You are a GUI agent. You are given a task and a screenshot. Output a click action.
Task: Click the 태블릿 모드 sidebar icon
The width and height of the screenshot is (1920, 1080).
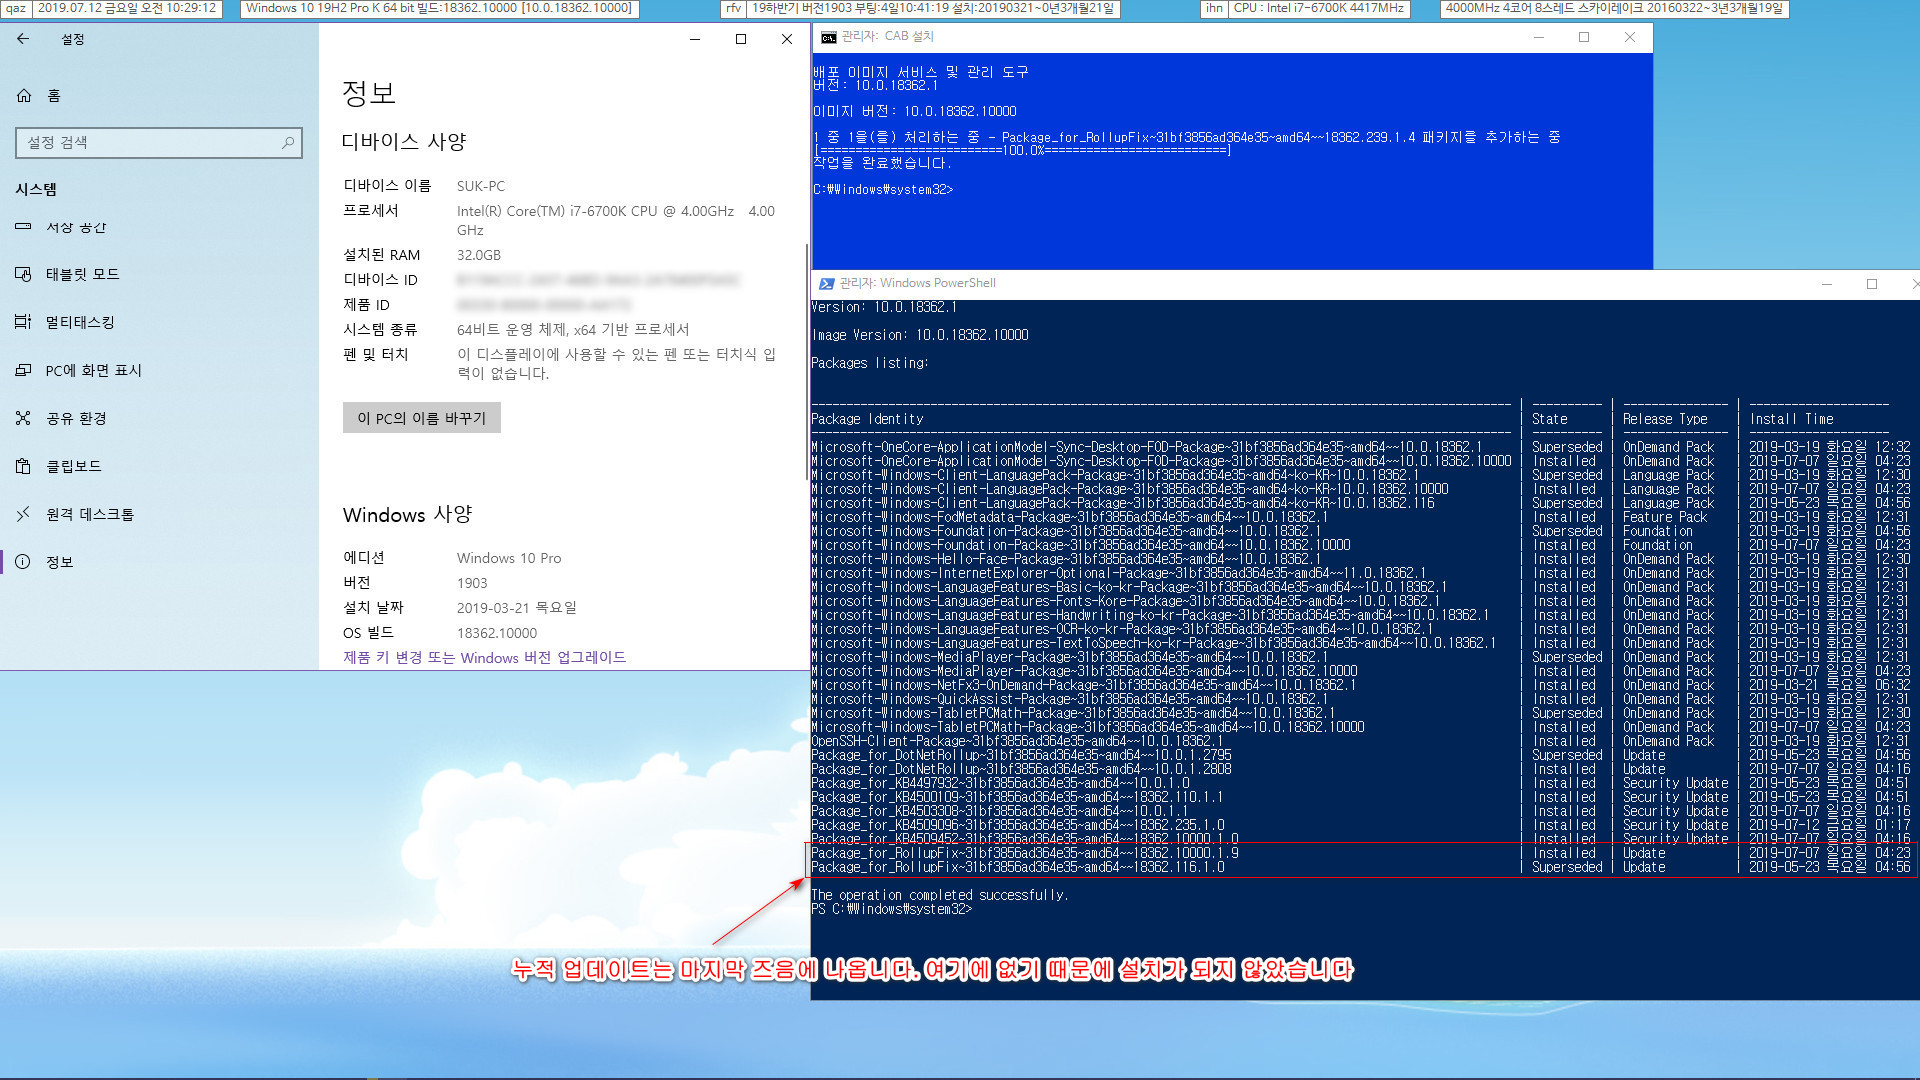[23, 274]
